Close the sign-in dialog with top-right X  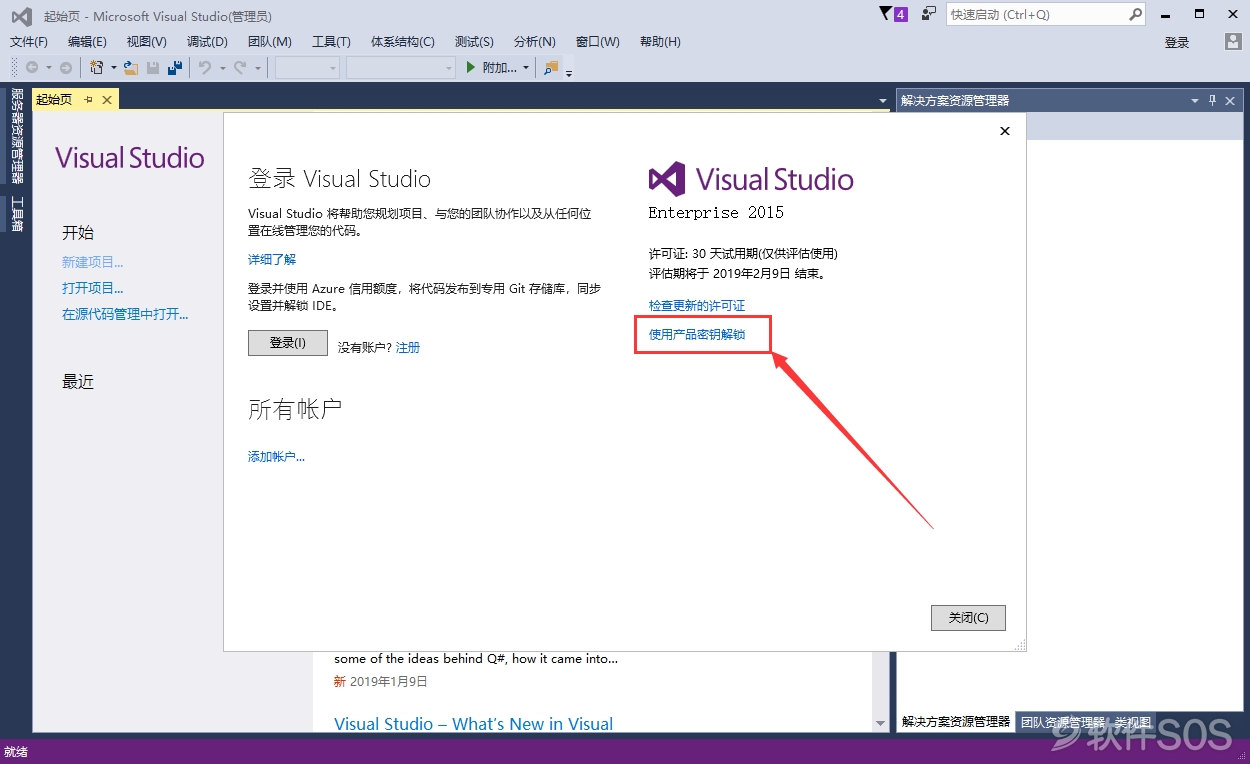1005,131
